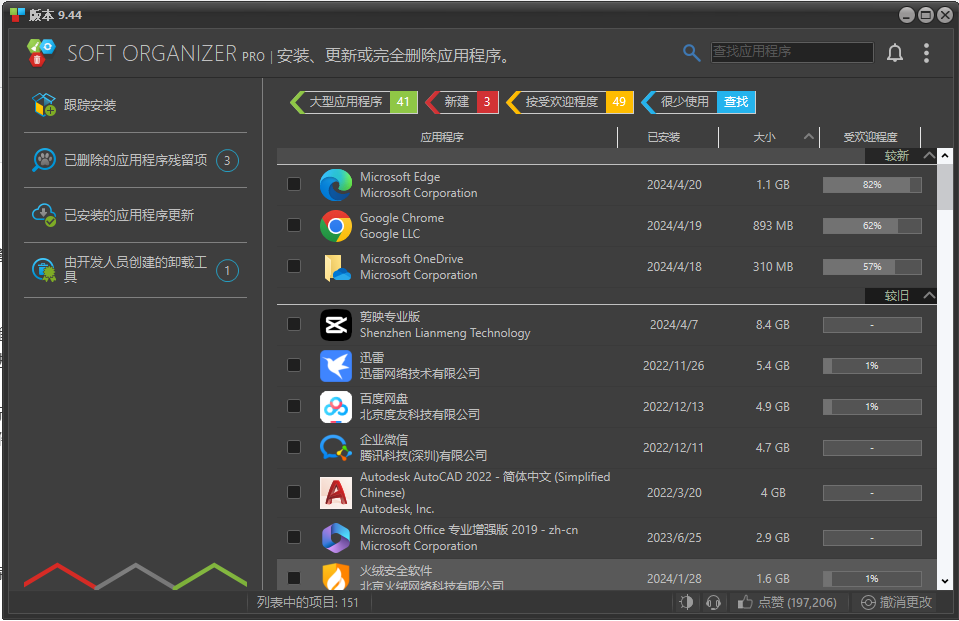Viewport: 959px width, 621px height.
Task: Click the Microsoft Office 2019 icon
Action: (336, 538)
